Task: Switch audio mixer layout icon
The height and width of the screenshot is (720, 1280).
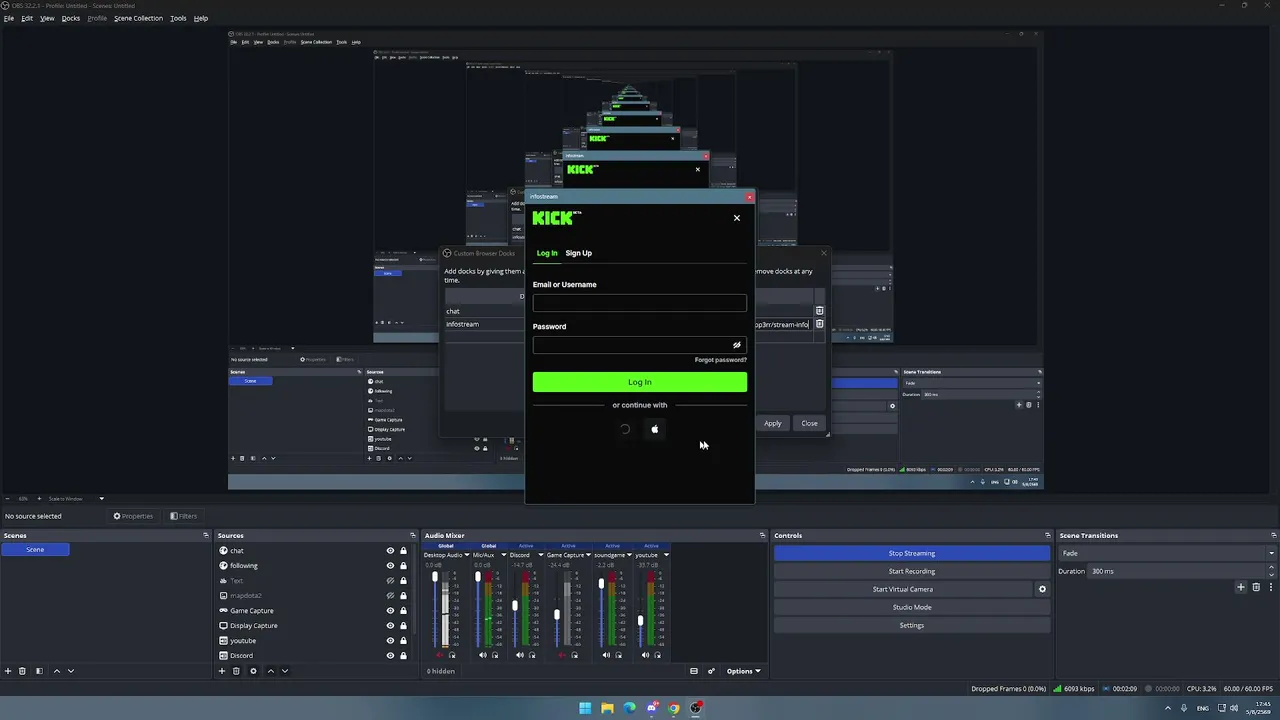Action: click(x=694, y=671)
